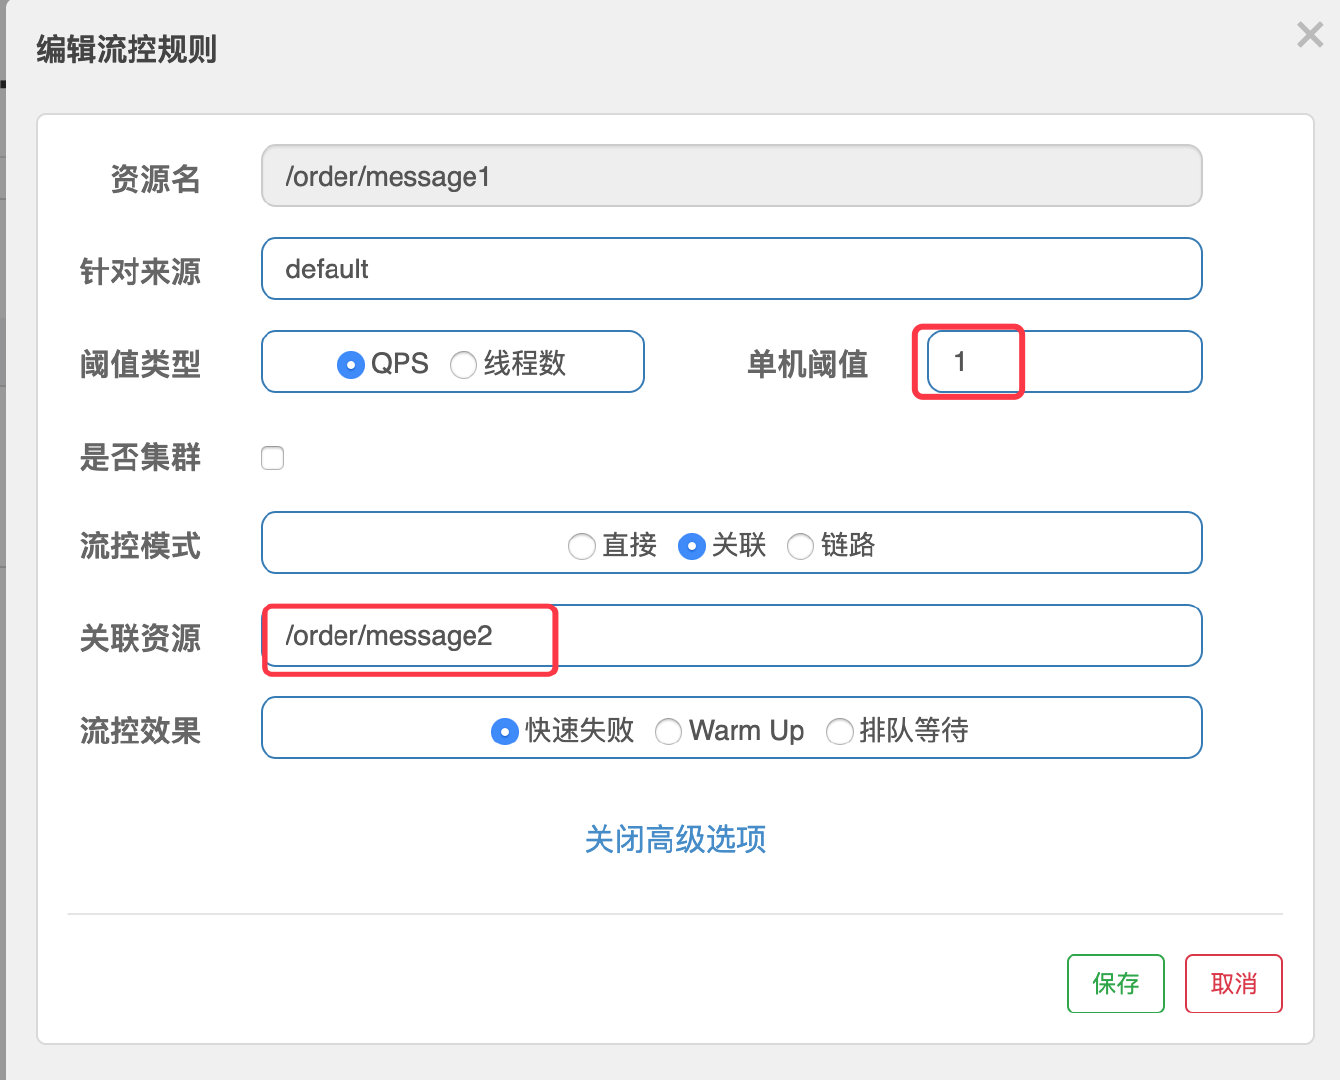Screen dimensions: 1340x1080
Task: Collapse advanced options via 关闭高级选项
Action: 675,839
